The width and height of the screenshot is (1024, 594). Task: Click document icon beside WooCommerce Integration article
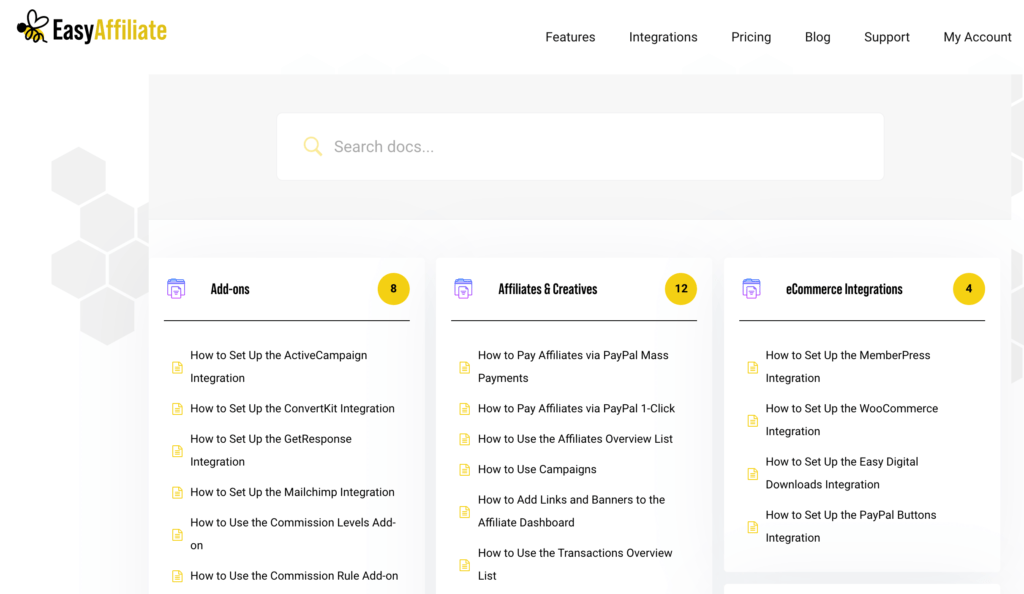[x=752, y=421]
